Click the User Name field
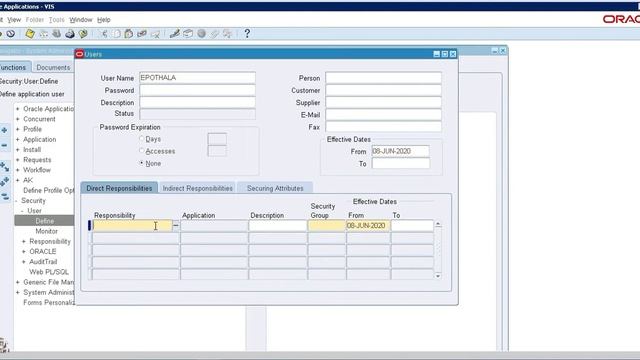 click(x=198, y=78)
